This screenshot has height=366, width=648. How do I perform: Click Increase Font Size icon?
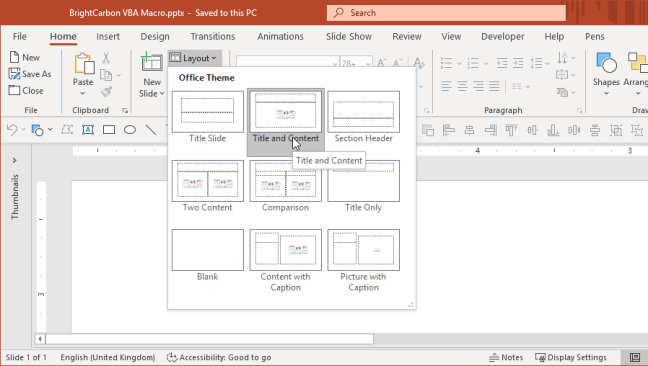pos(382,63)
